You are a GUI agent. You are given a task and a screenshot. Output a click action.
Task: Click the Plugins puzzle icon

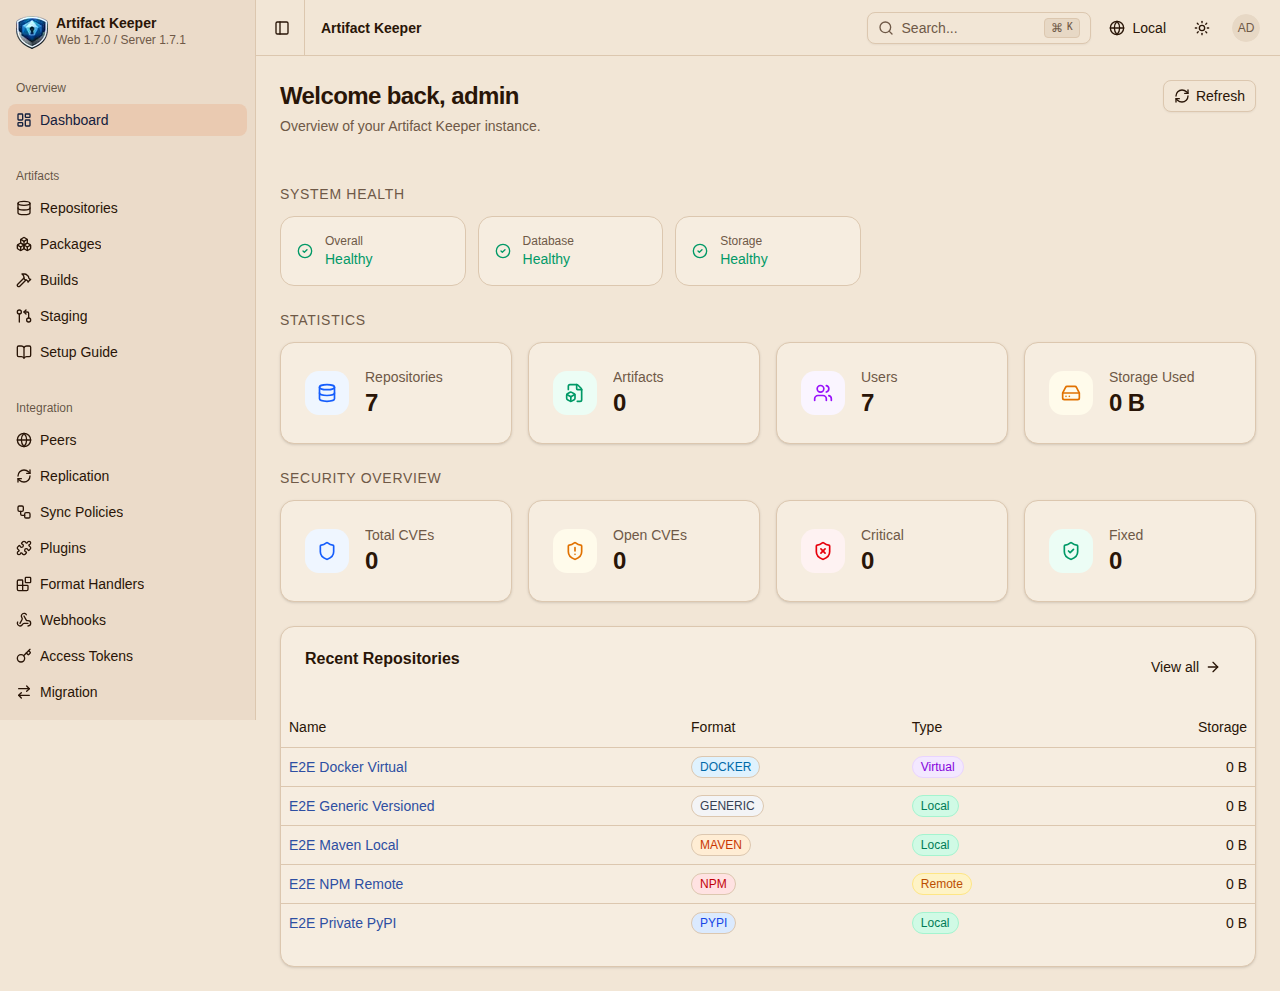24,548
